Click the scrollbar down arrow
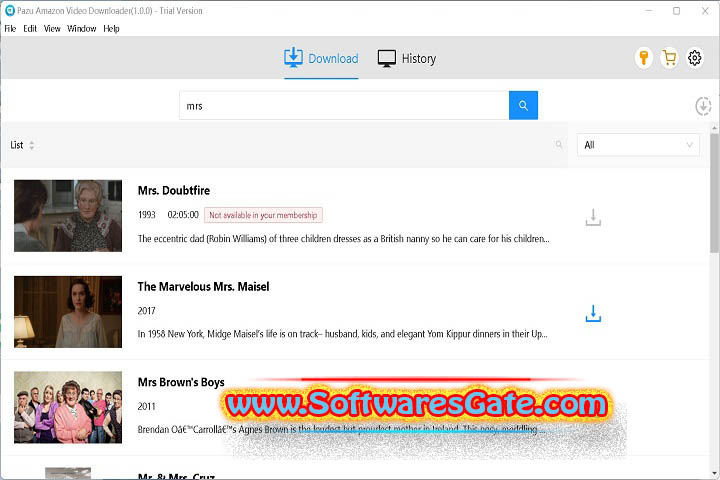Image resolution: width=720 pixels, height=480 pixels. [714, 473]
